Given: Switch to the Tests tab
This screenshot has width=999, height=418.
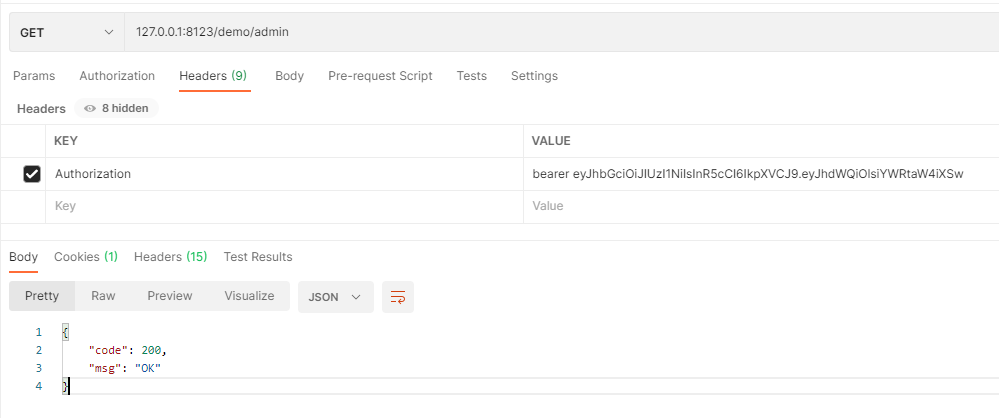Looking at the screenshot, I should (x=471, y=76).
